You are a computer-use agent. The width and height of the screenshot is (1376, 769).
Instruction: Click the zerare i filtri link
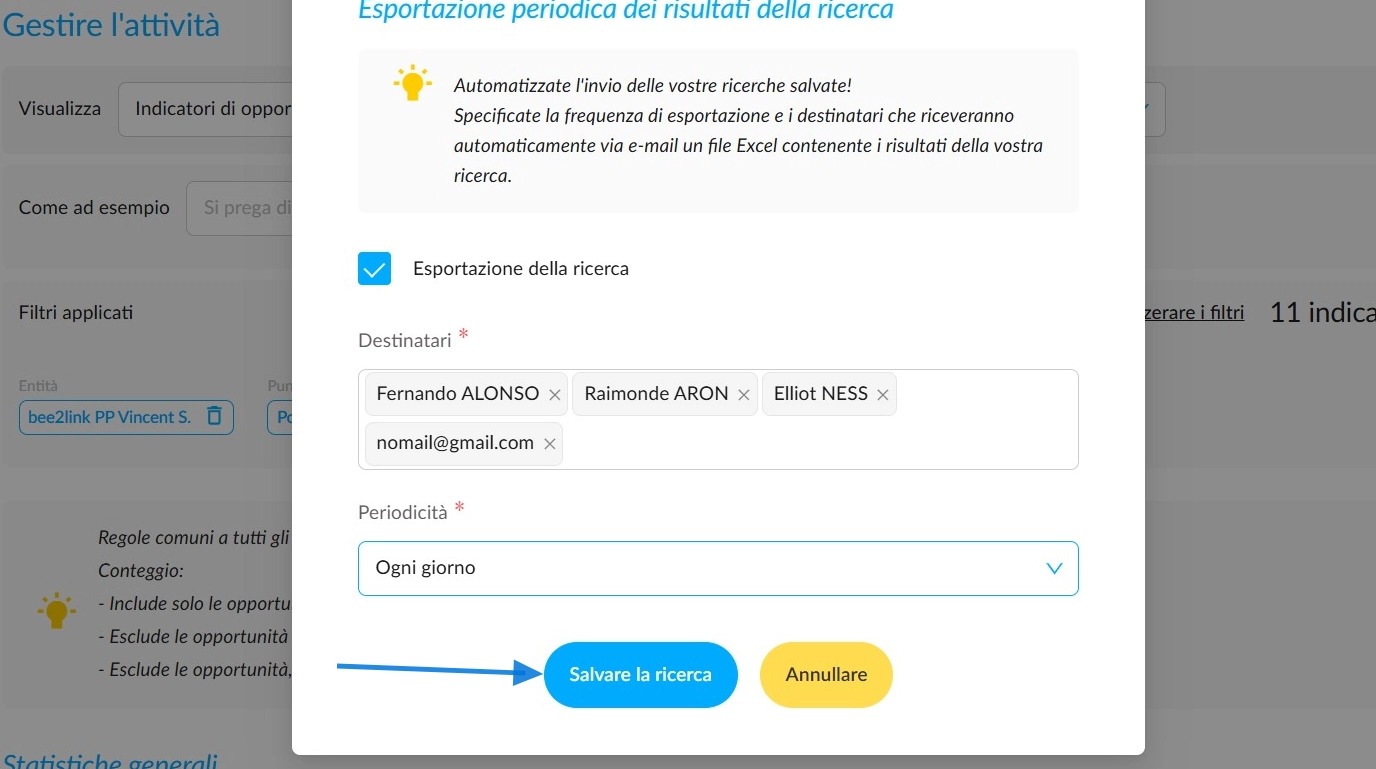[x=1195, y=313]
